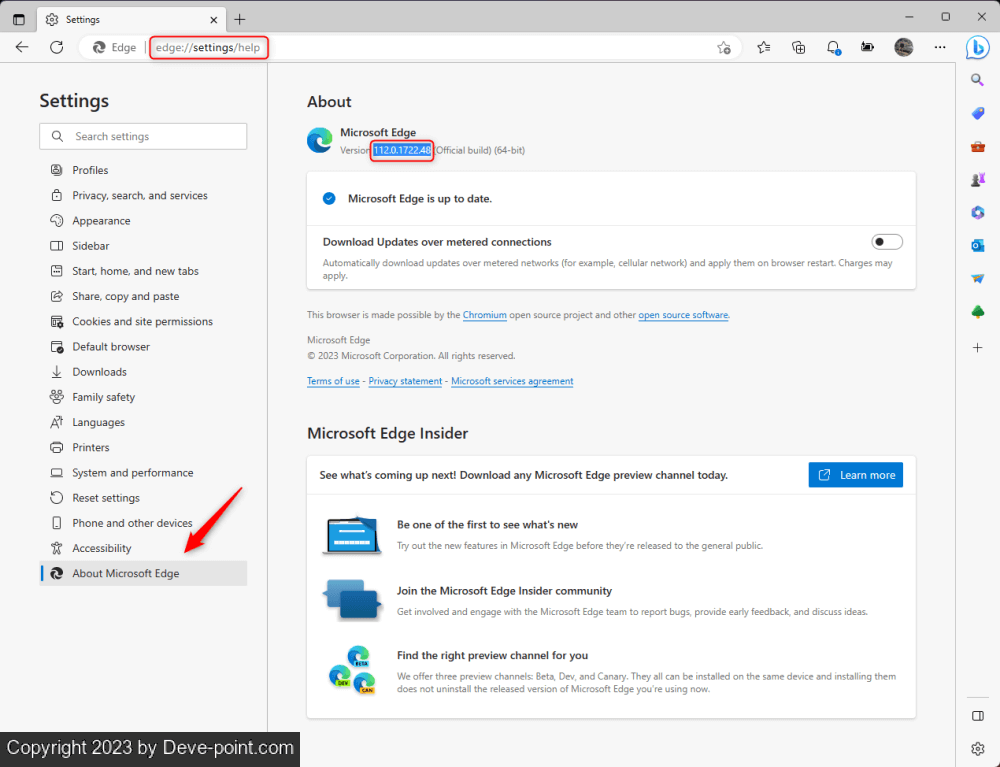Select About Microsoft Edge
The height and width of the screenshot is (767, 1000).
click(143, 573)
